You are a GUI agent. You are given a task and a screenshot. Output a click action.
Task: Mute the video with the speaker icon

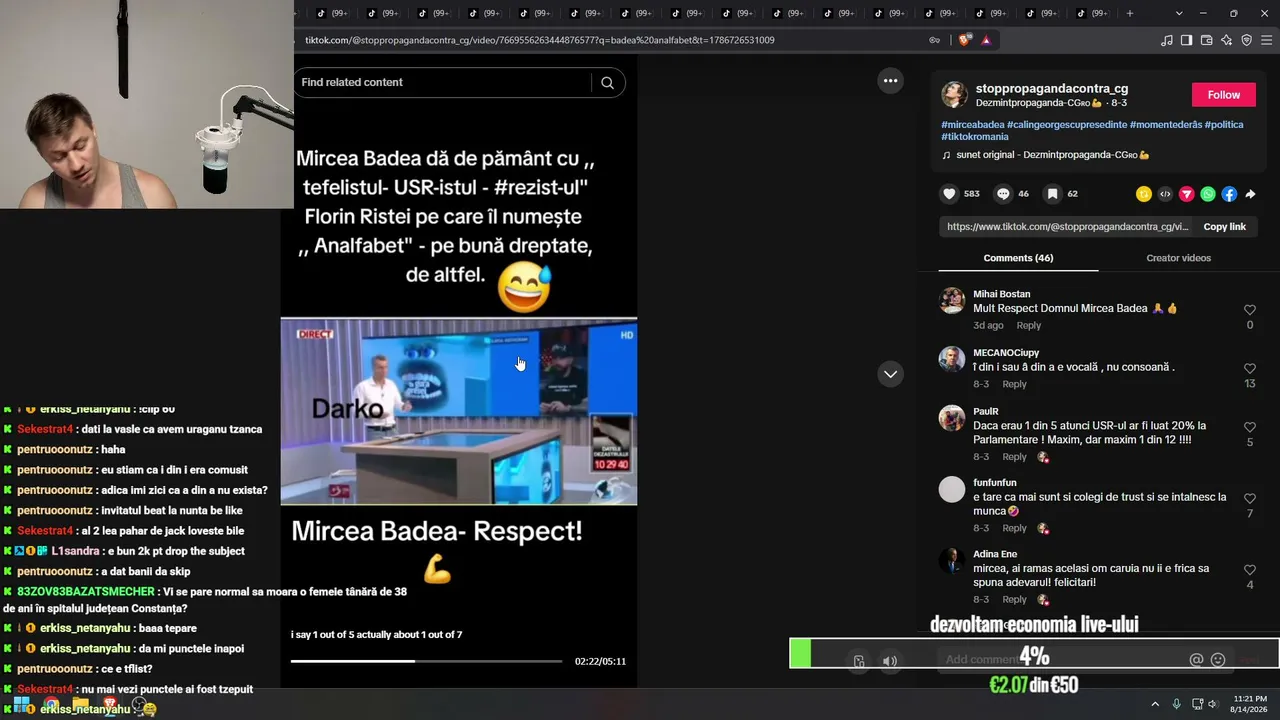click(890, 661)
